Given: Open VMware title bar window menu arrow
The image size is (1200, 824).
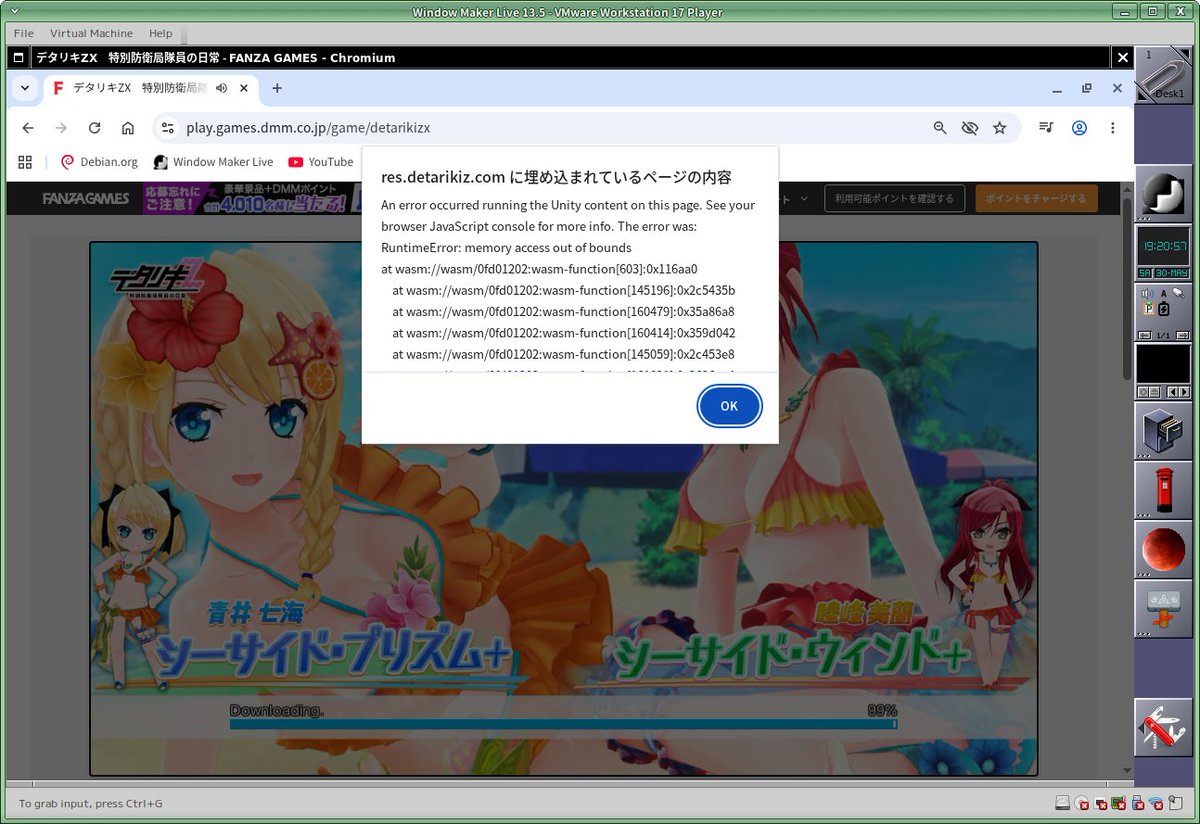Looking at the screenshot, I should tap(13, 12).
